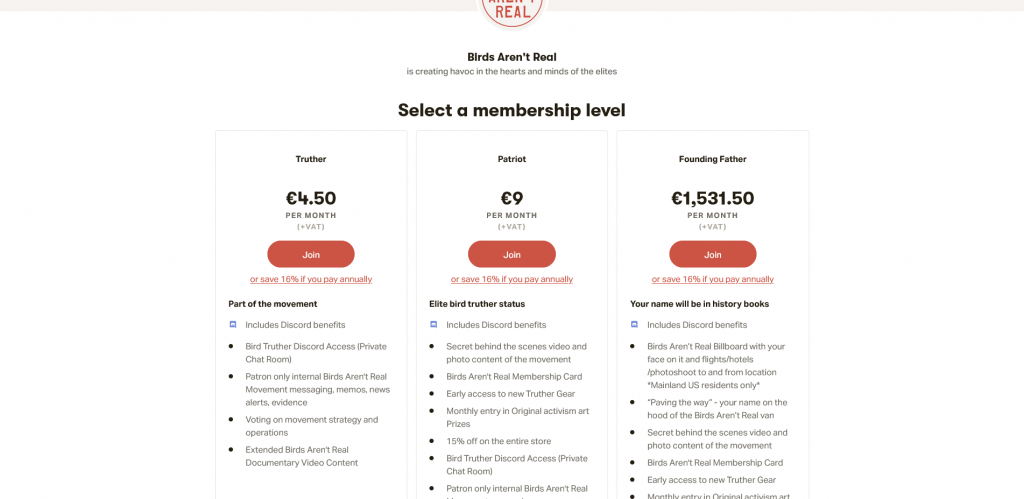This screenshot has height=499, width=1024.
Task: Click the Founding Father tier title
Action: click(712, 159)
